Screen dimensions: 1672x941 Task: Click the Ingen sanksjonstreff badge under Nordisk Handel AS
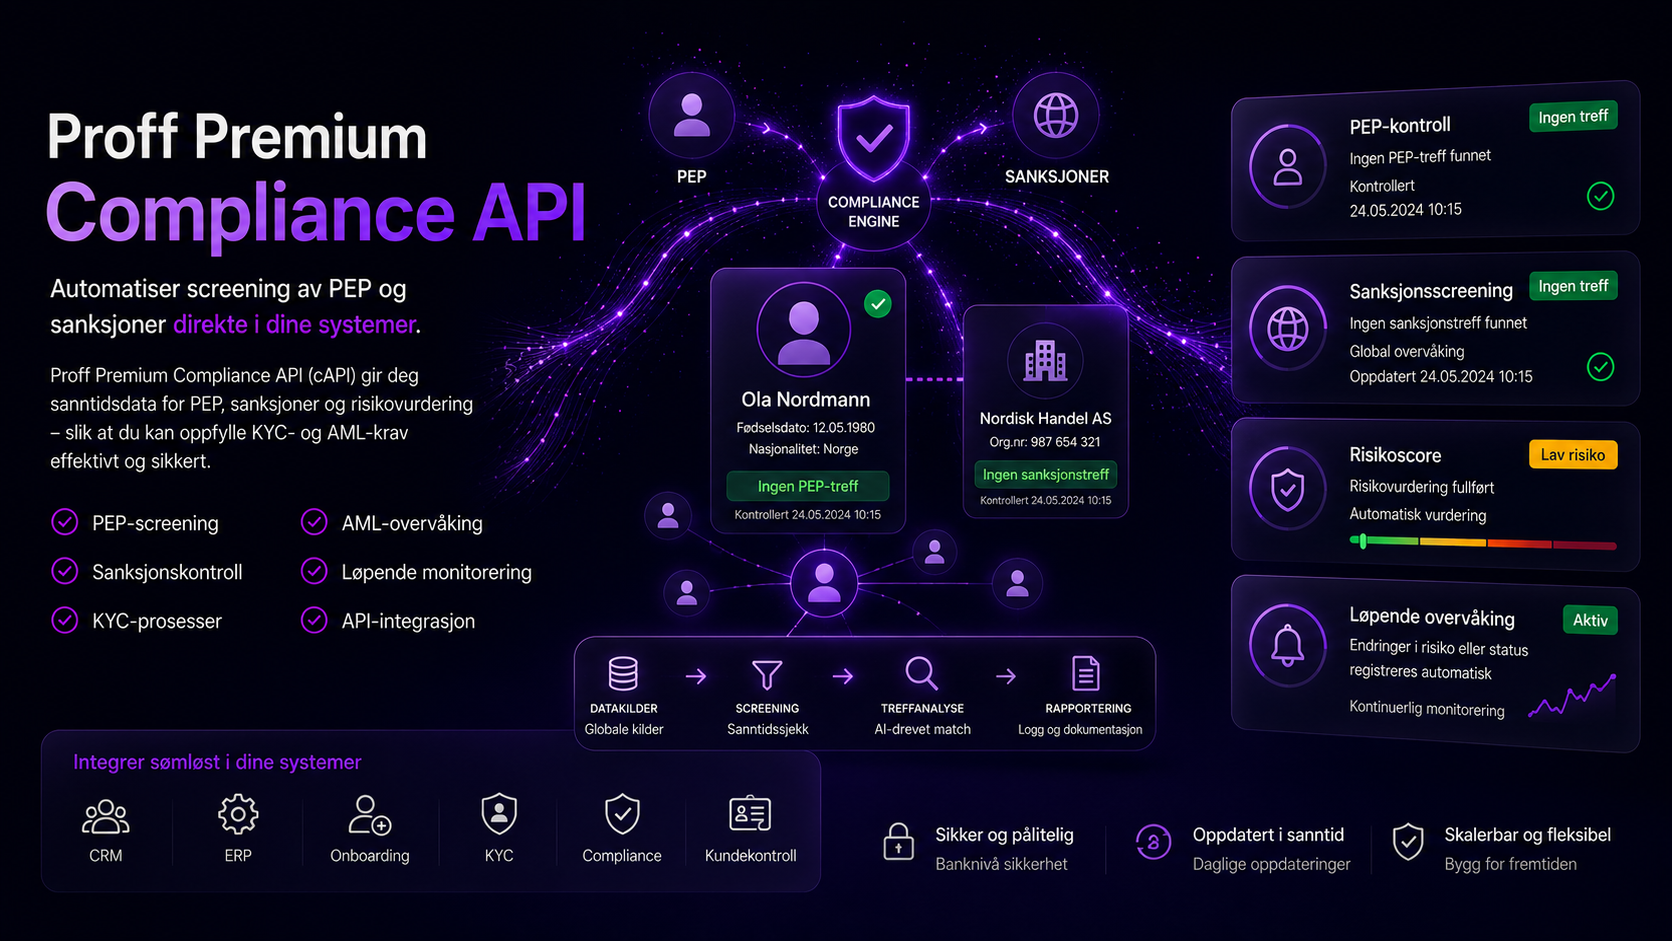[x=1046, y=474]
